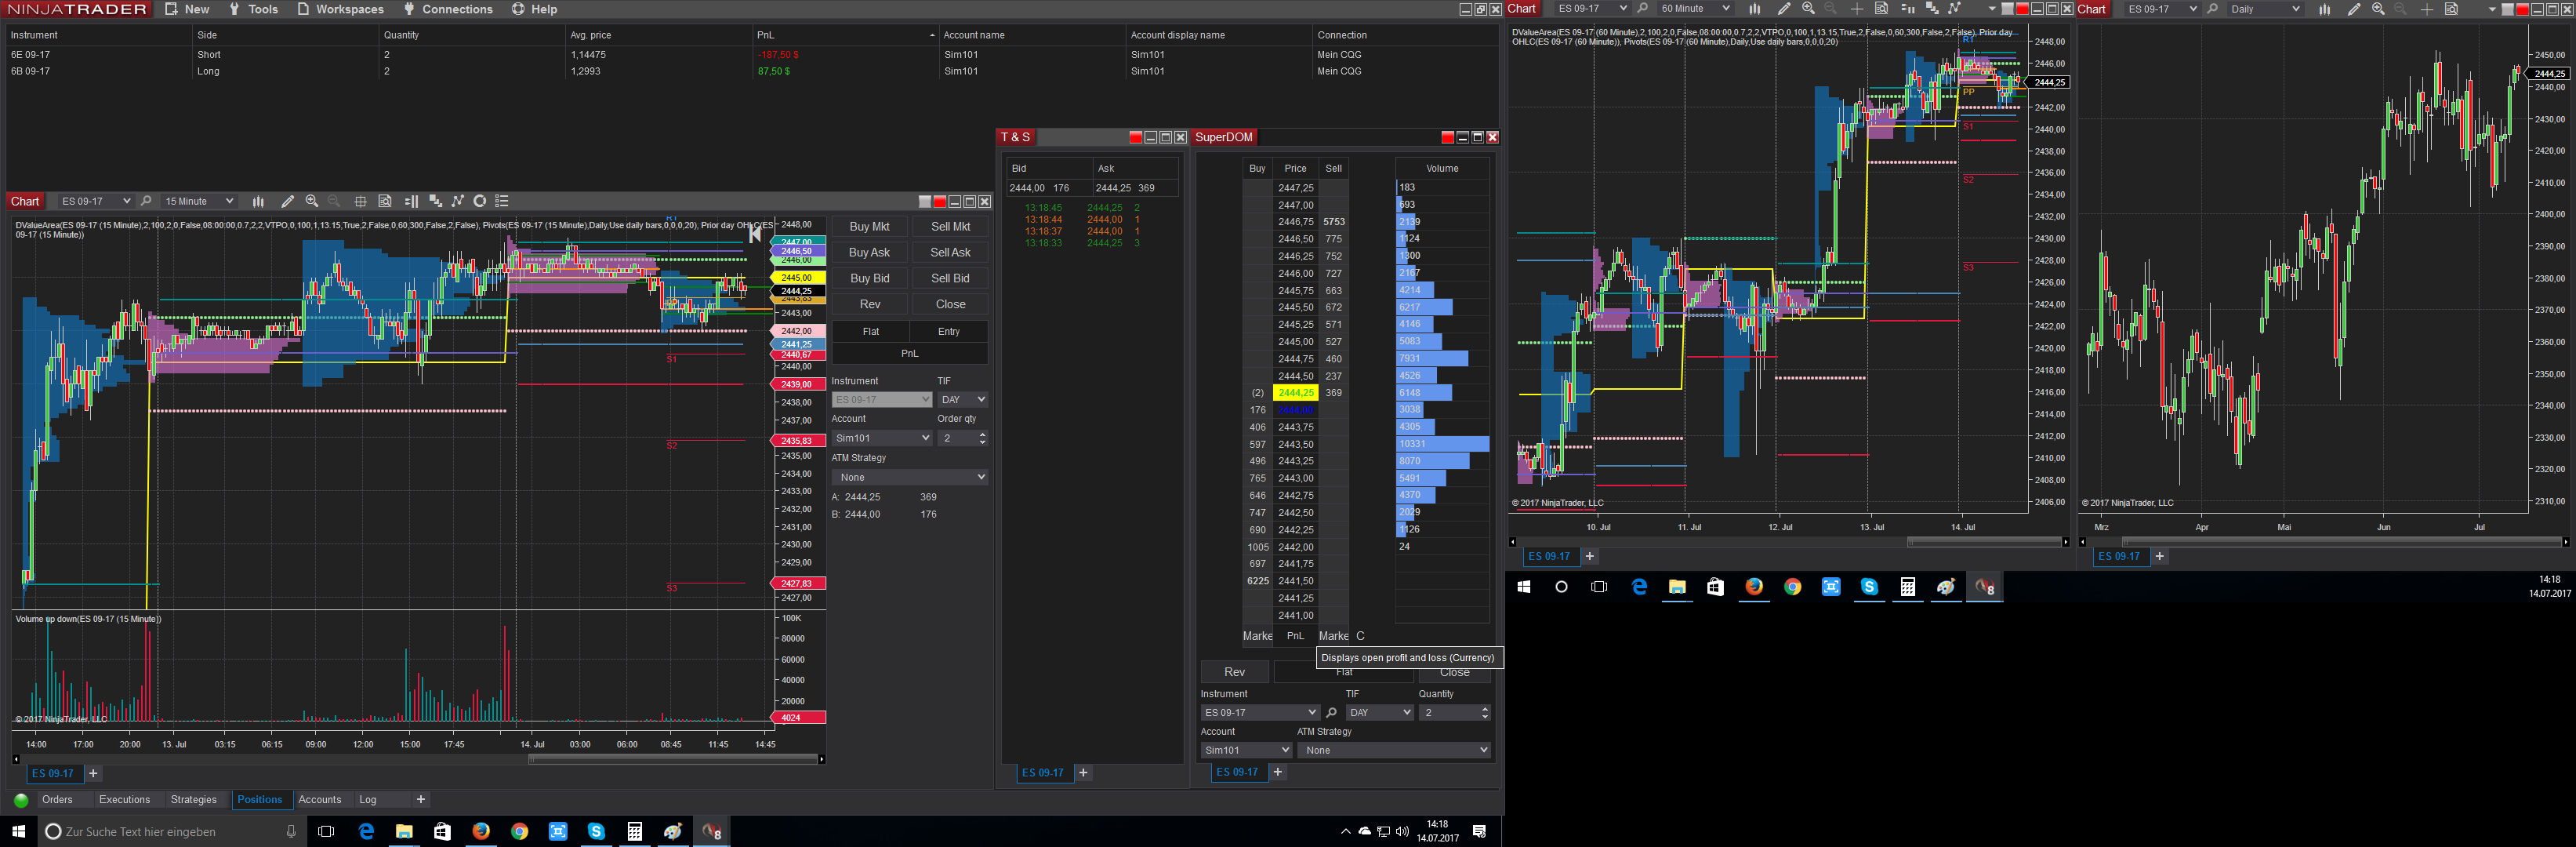Toggle Chart Trader panel in 15 Minute chart
Image resolution: width=2576 pixels, height=847 pixels.
tap(411, 201)
